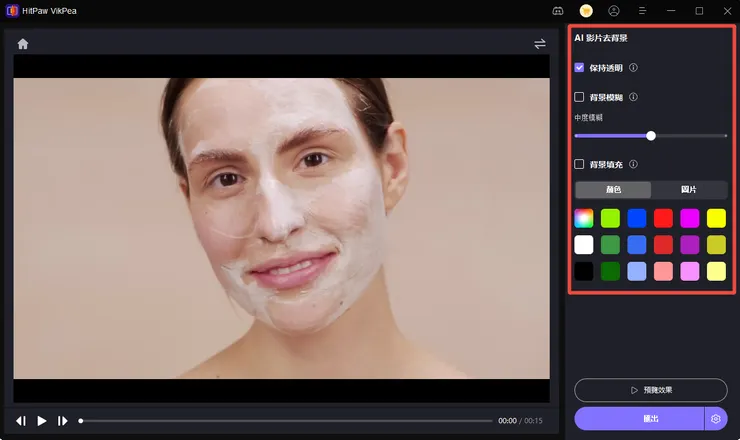Select the olive yellow swatch in second row
The image size is (740, 440).
point(716,245)
